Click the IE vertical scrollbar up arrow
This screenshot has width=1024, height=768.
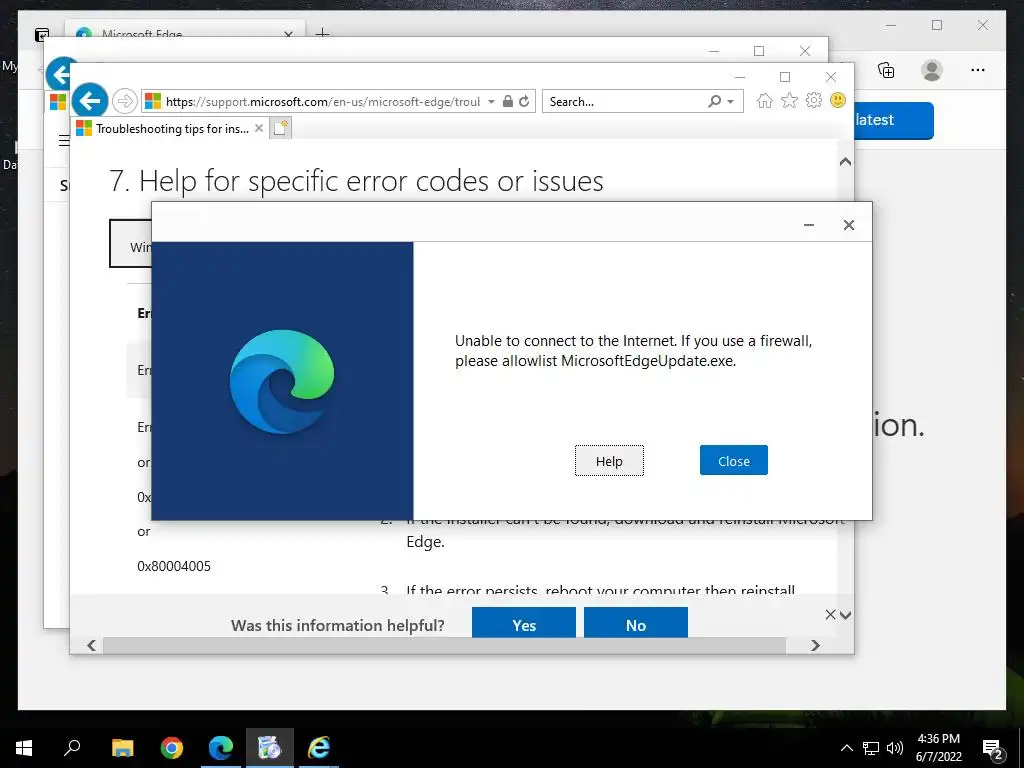[845, 161]
